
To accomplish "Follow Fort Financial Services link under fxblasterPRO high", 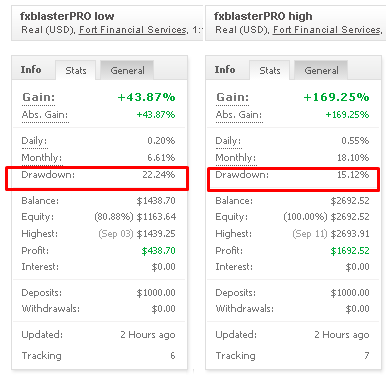I will [x=327, y=30].
